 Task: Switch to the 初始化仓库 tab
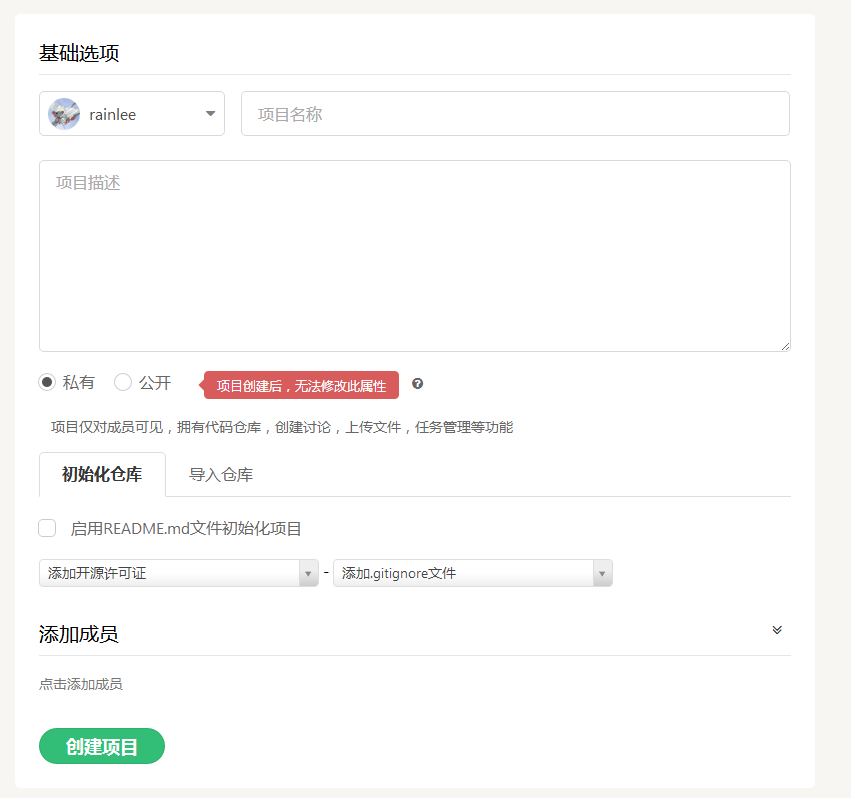[x=102, y=474]
